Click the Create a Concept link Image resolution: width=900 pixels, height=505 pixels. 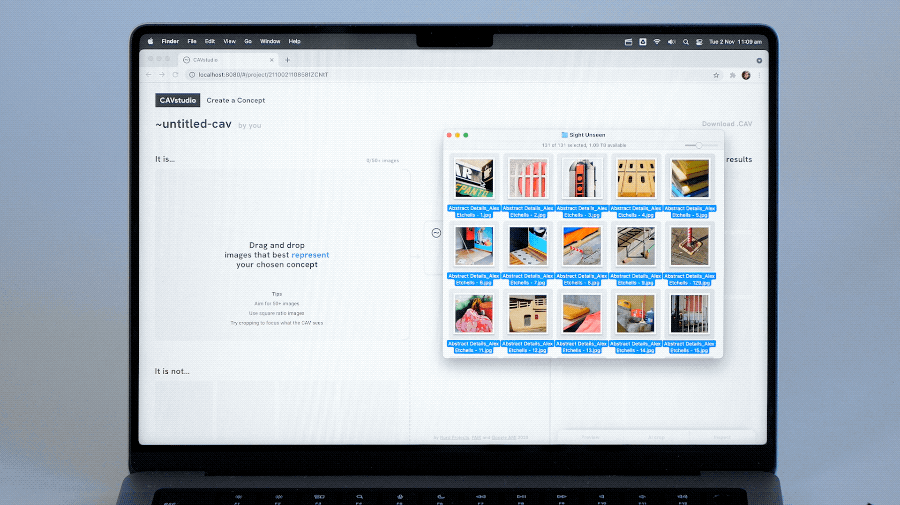236,100
